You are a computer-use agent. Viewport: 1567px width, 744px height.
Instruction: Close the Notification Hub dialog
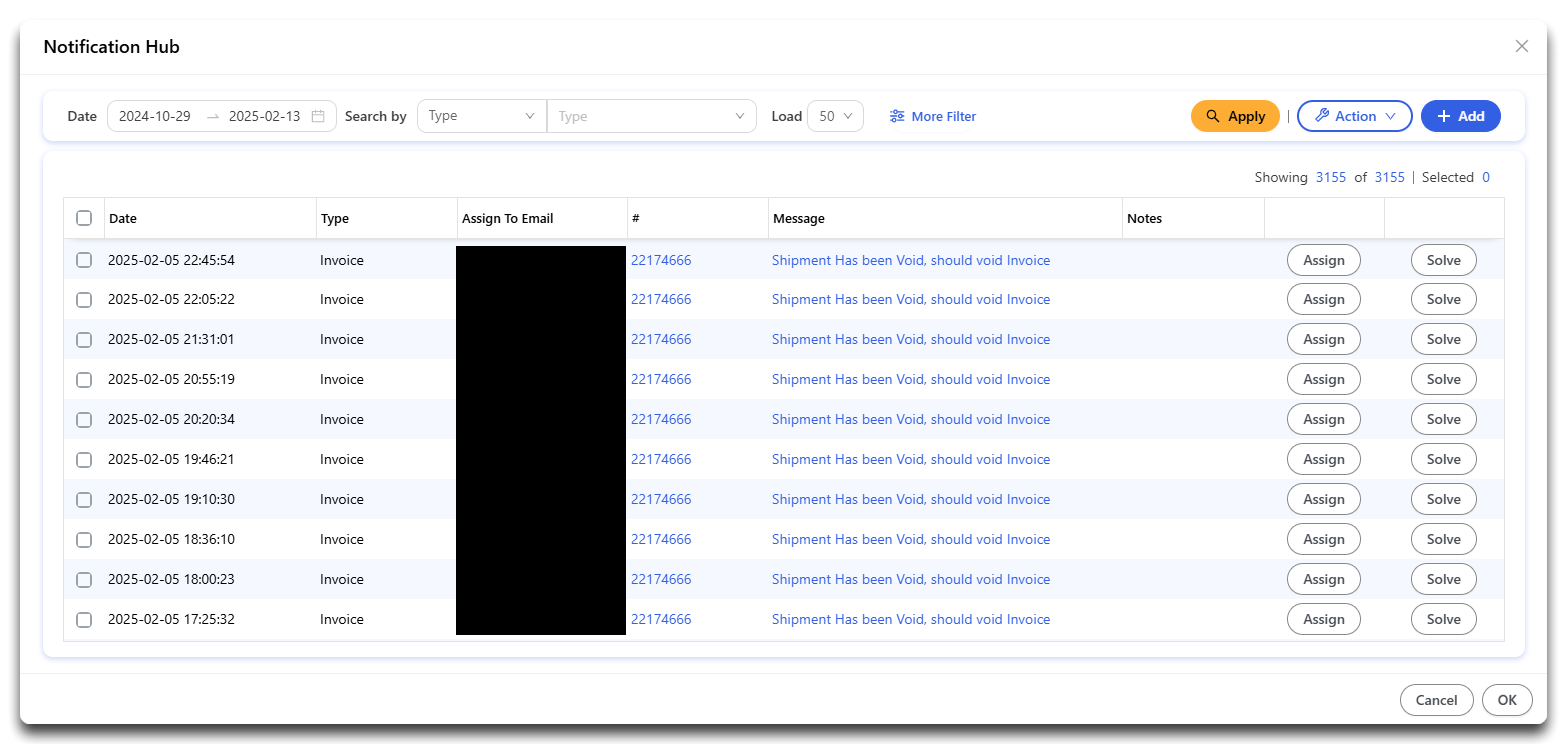click(x=1522, y=46)
